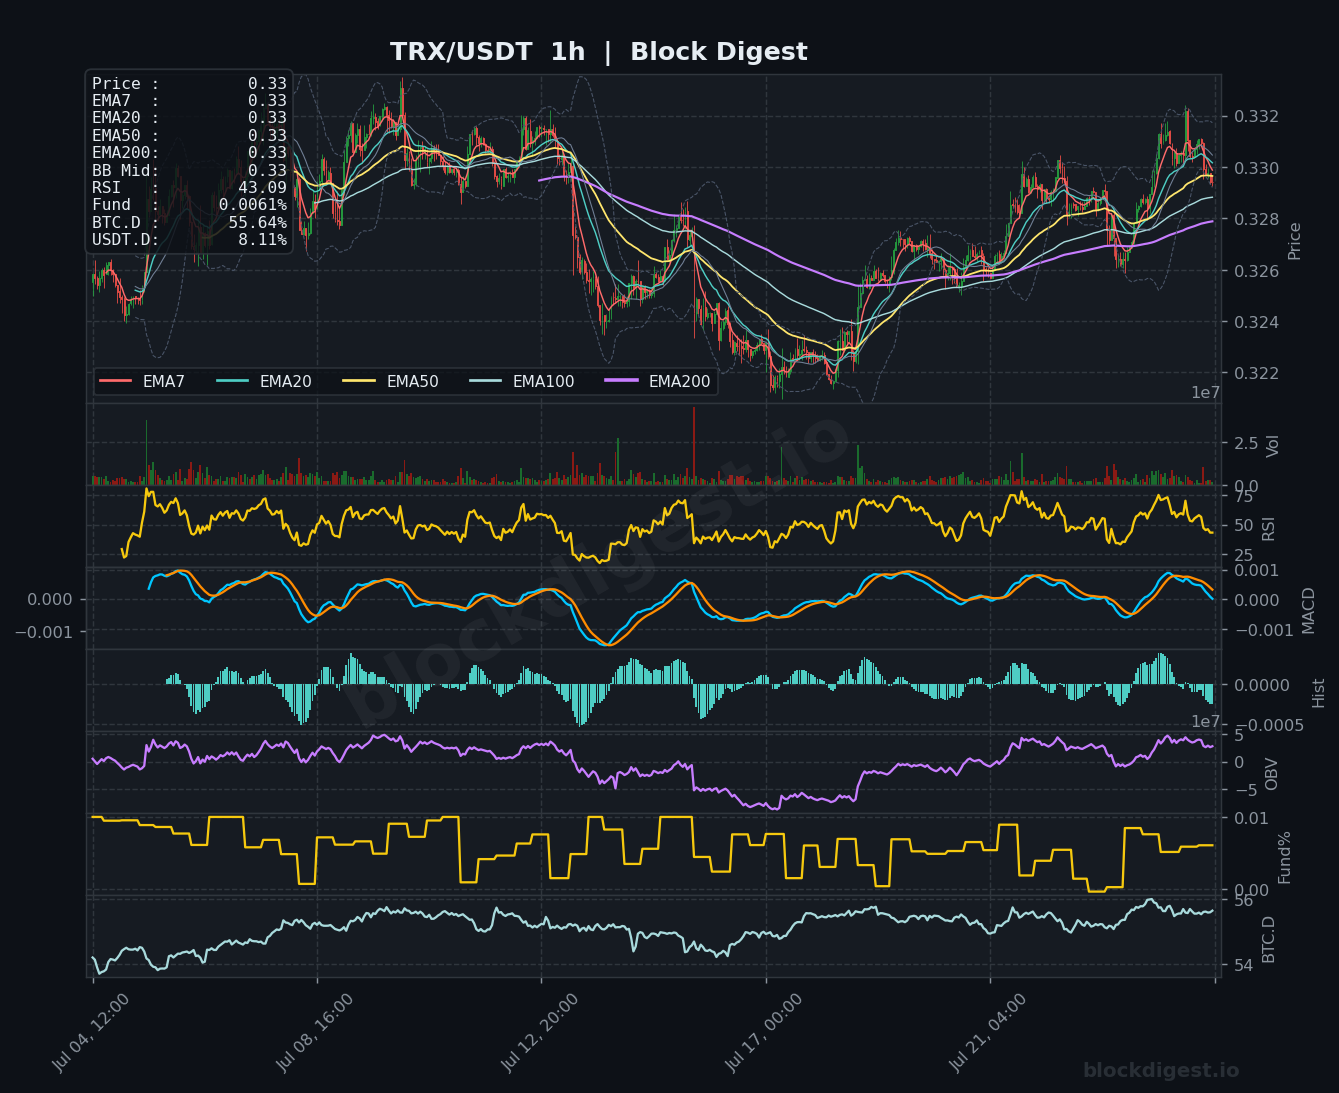Click the RSI 75 tick label
The image size is (1339, 1093).
click(x=1243, y=497)
